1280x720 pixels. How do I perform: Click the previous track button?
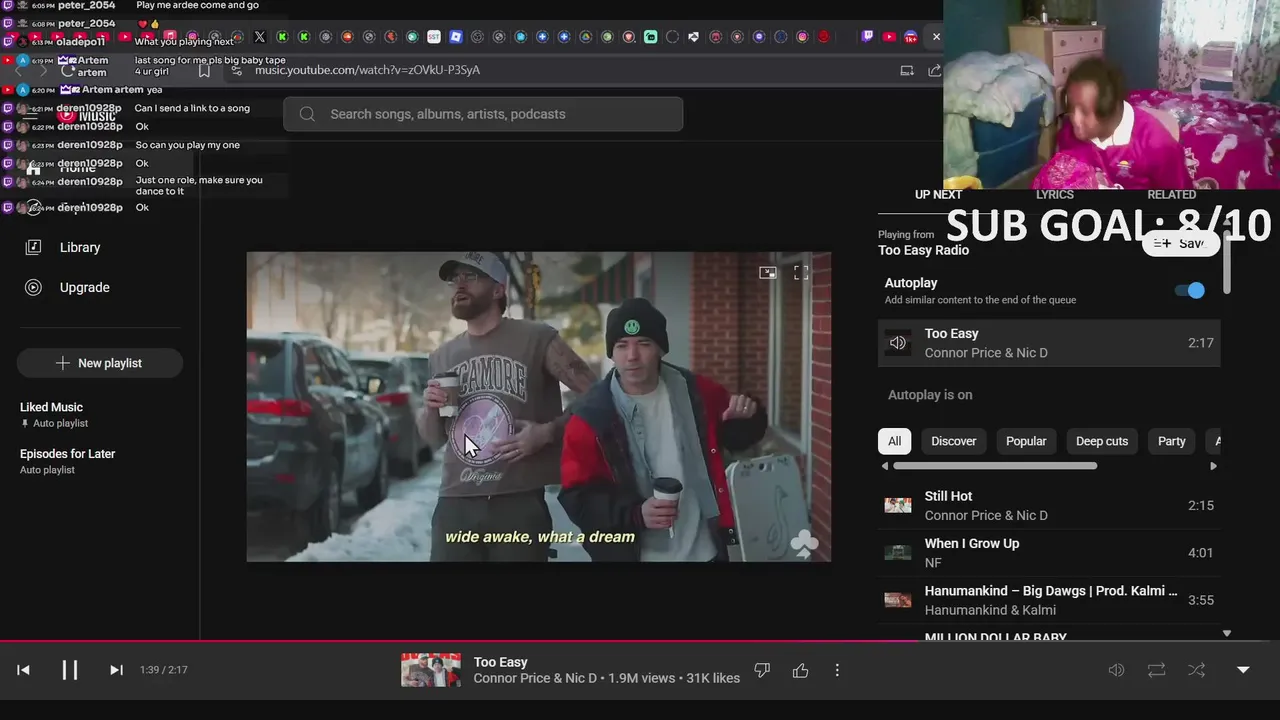(24, 670)
